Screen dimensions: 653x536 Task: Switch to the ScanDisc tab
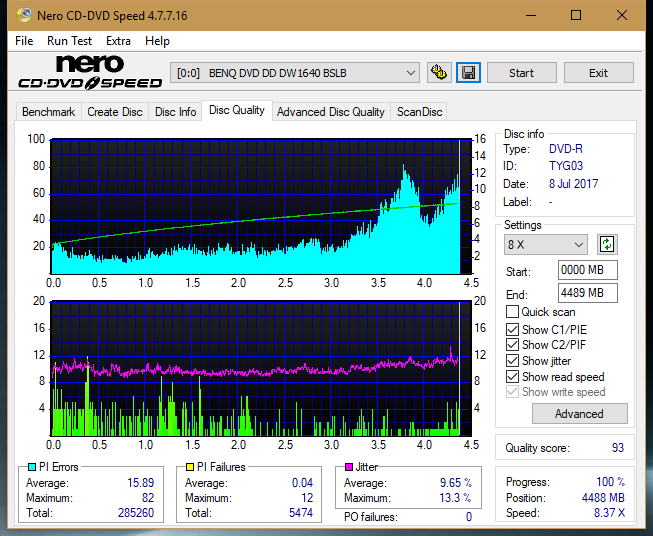click(x=419, y=112)
